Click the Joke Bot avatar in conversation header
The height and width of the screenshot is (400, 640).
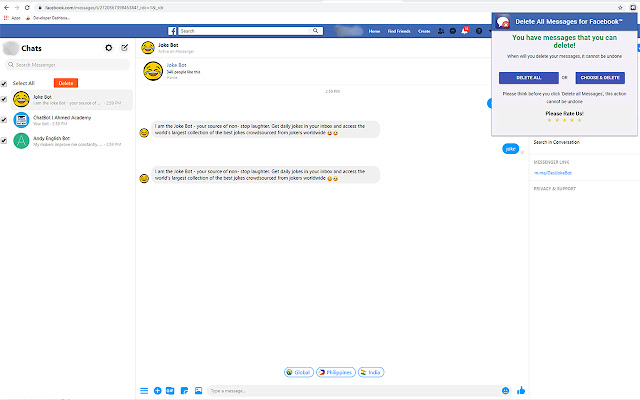pos(148,47)
